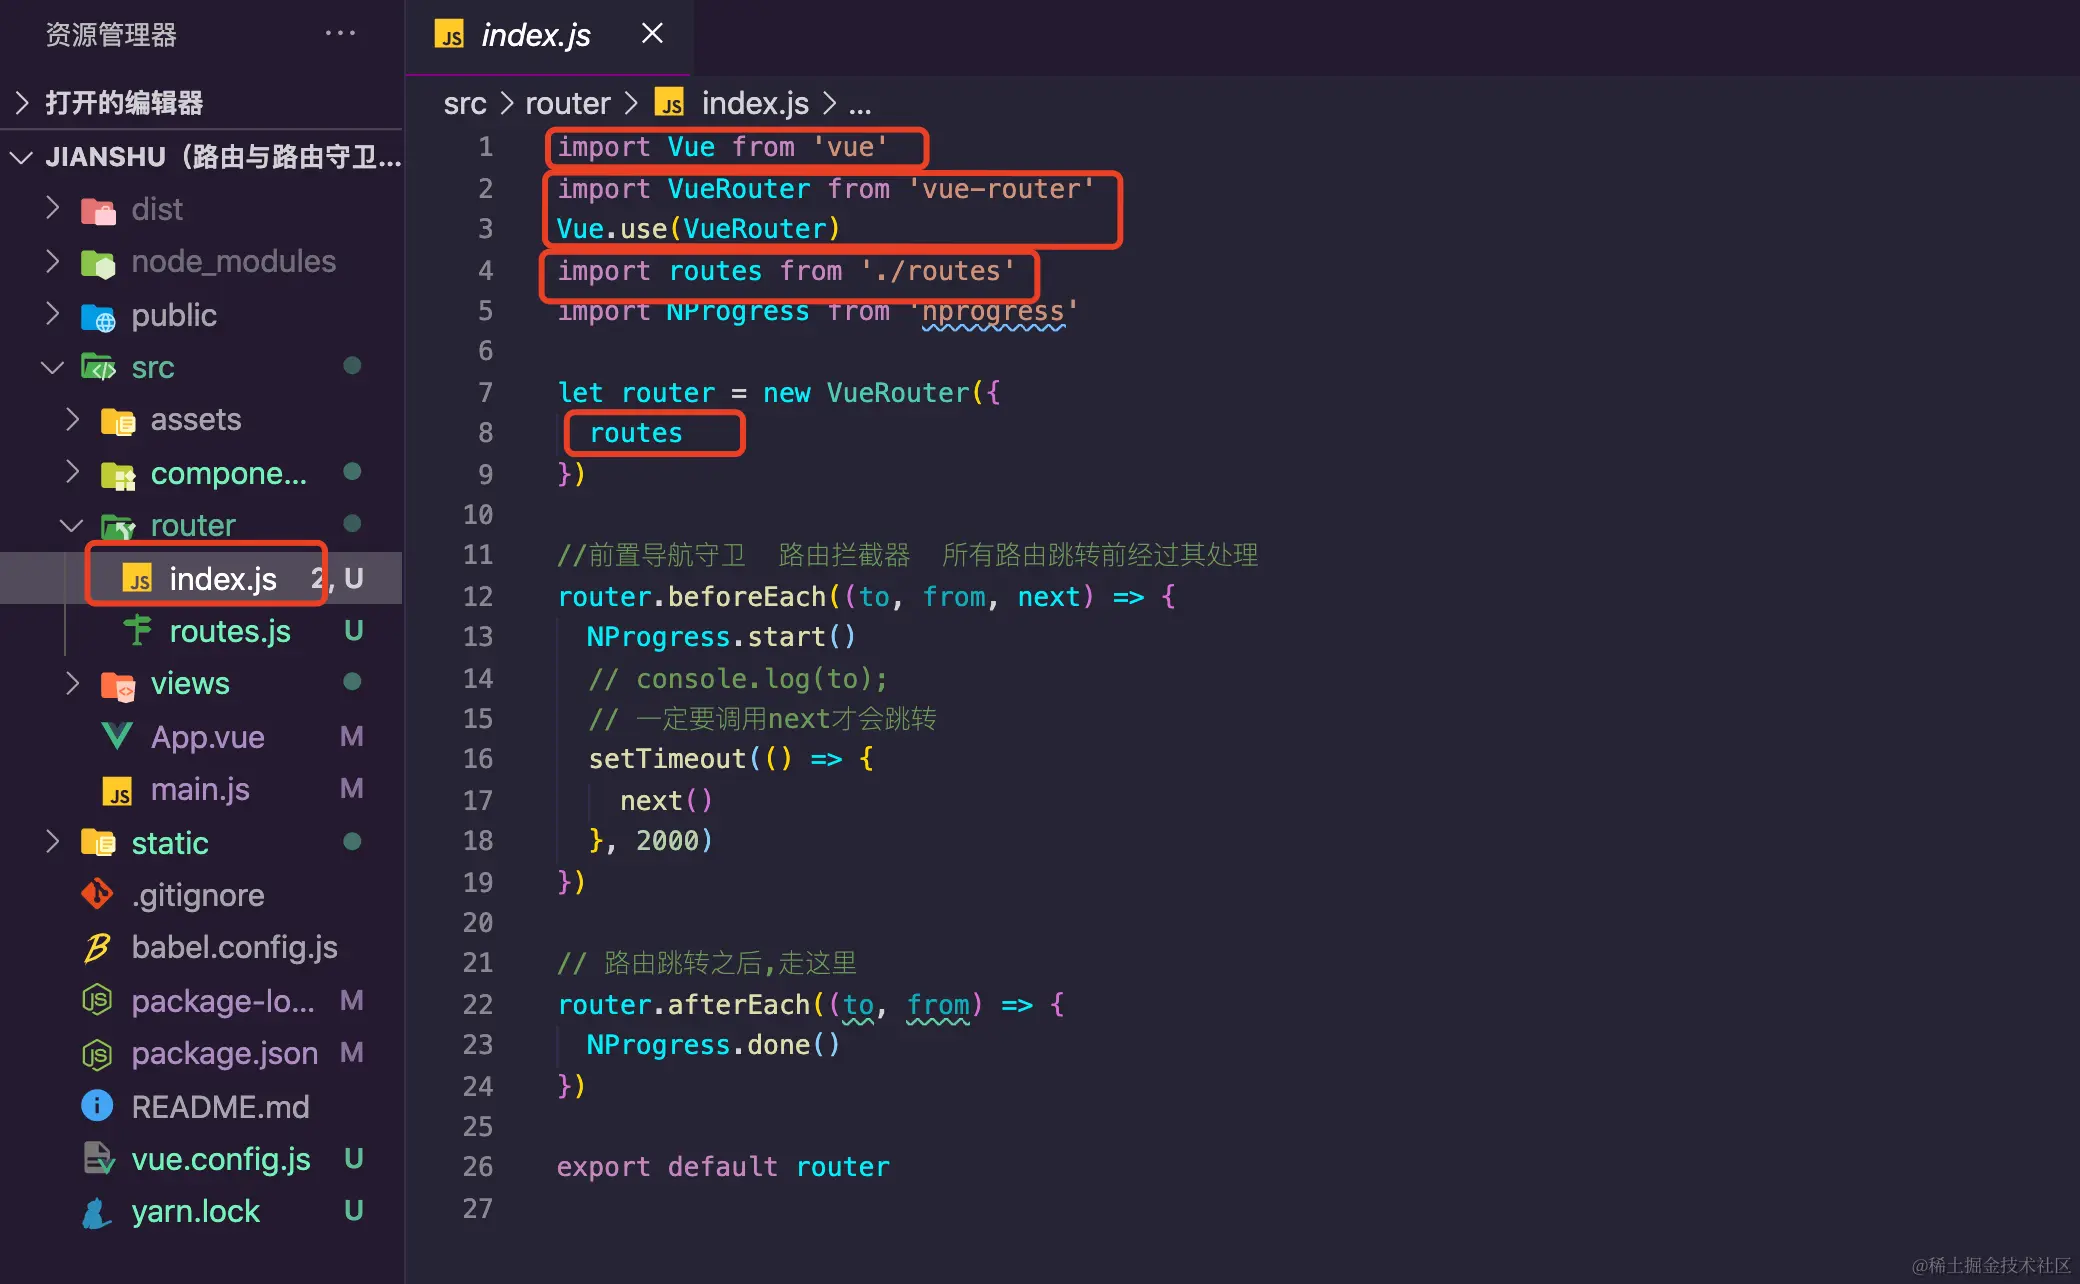Click src in the breadcrumb path
The width and height of the screenshot is (2080, 1284).
point(464,103)
